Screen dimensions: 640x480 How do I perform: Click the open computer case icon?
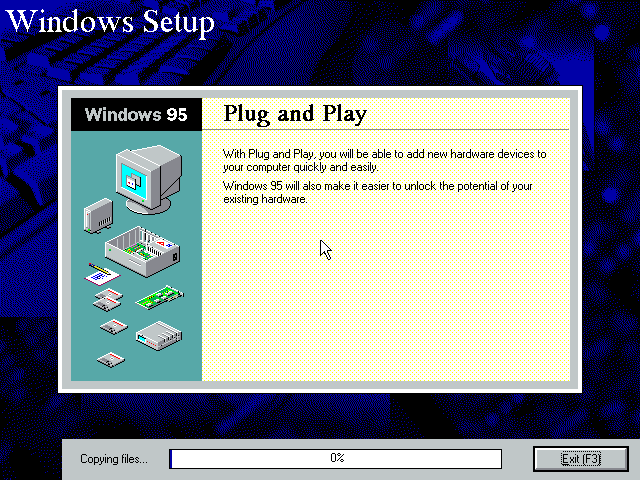click(x=142, y=251)
